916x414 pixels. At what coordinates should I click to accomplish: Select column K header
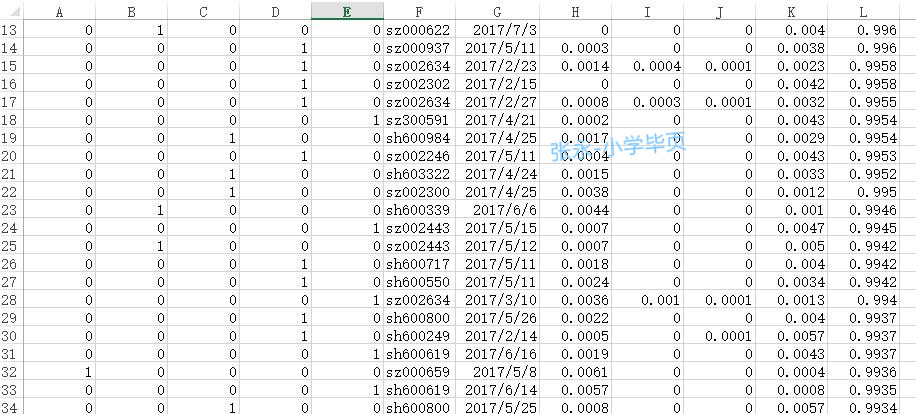point(791,11)
